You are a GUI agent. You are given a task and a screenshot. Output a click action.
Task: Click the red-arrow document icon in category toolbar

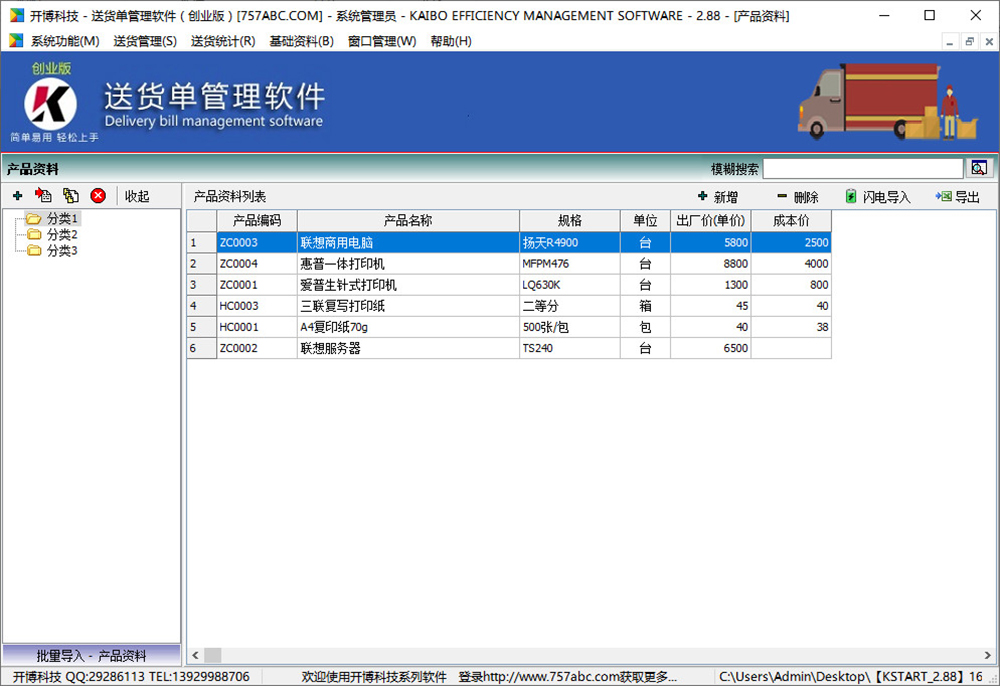coord(43,195)
